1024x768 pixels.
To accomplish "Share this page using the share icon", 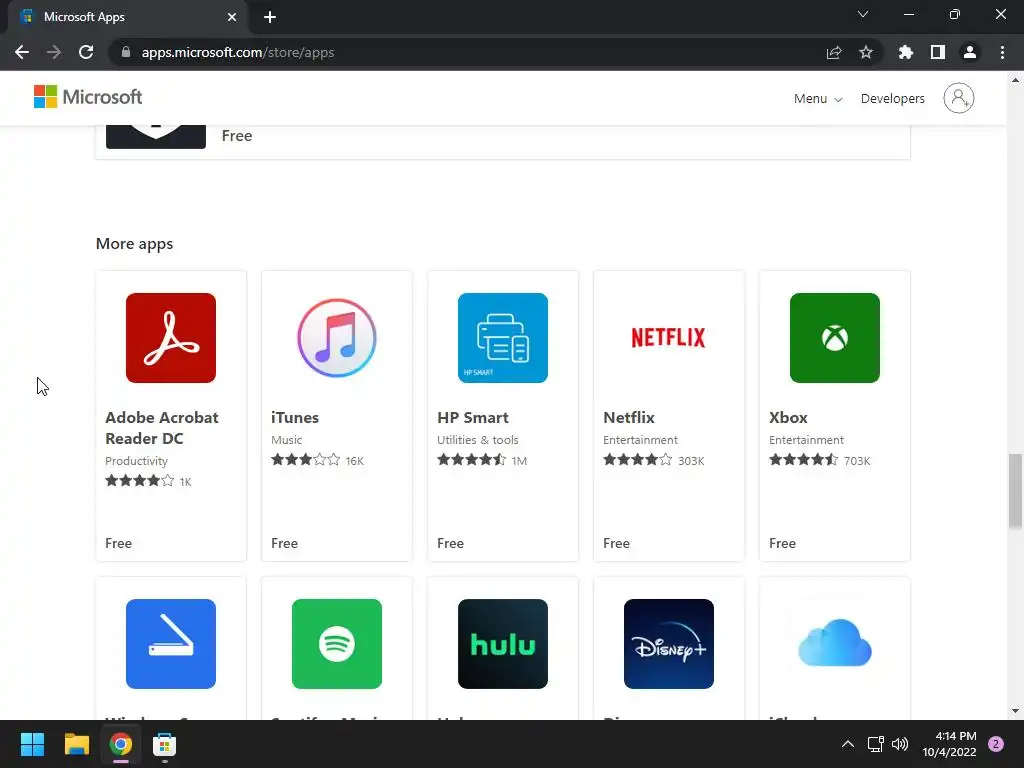I will 833,52.
